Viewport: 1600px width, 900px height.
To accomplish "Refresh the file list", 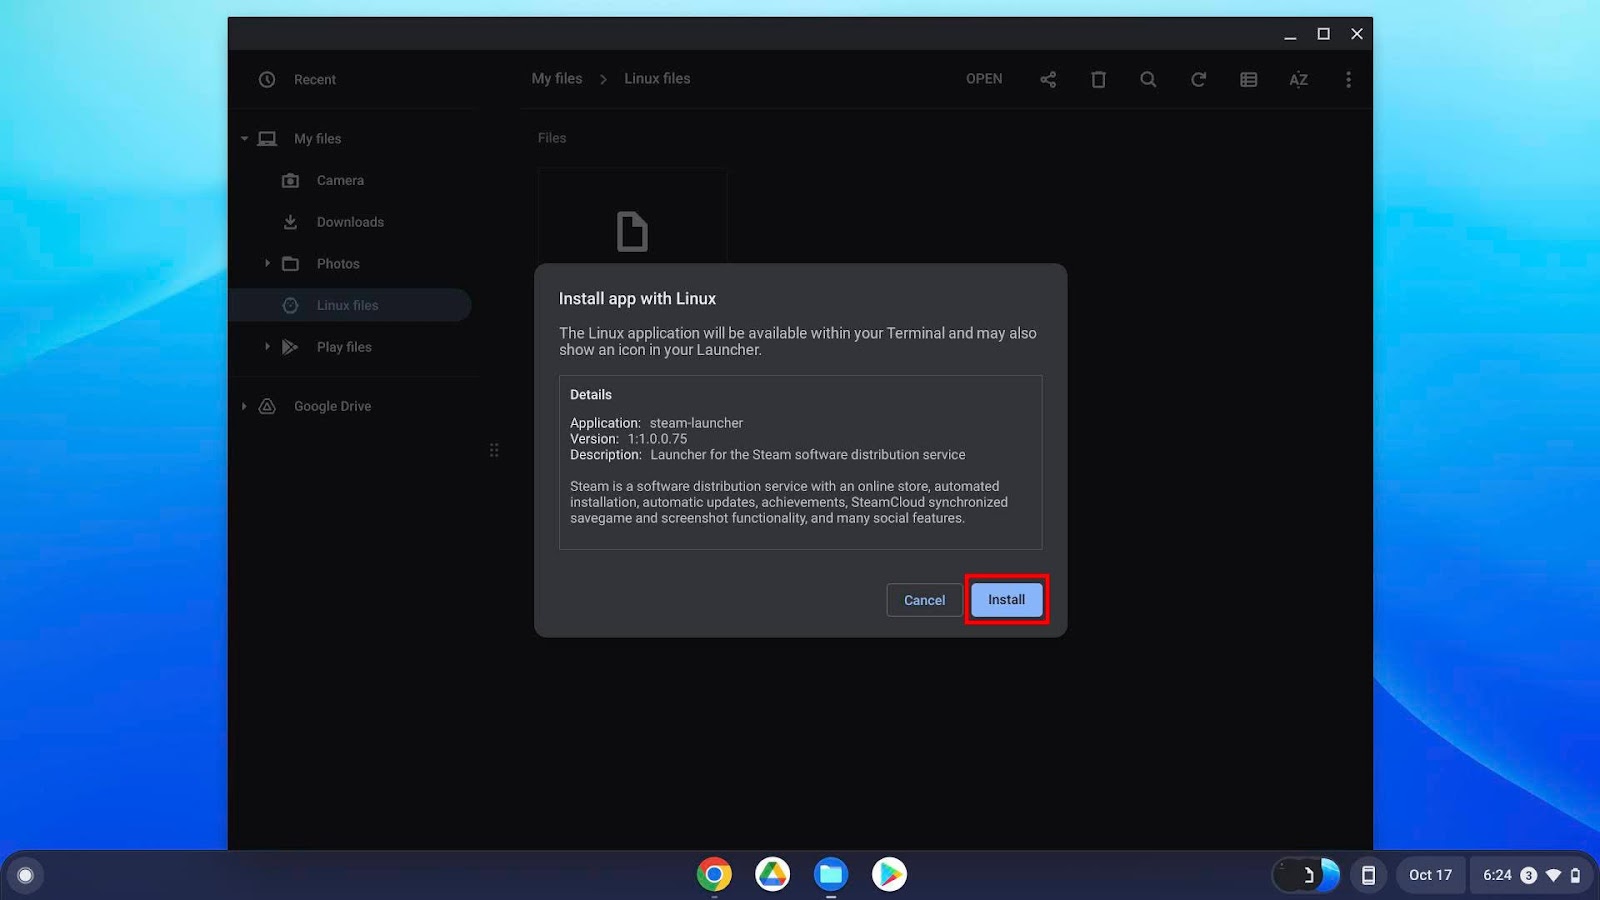I will 1198,79.
